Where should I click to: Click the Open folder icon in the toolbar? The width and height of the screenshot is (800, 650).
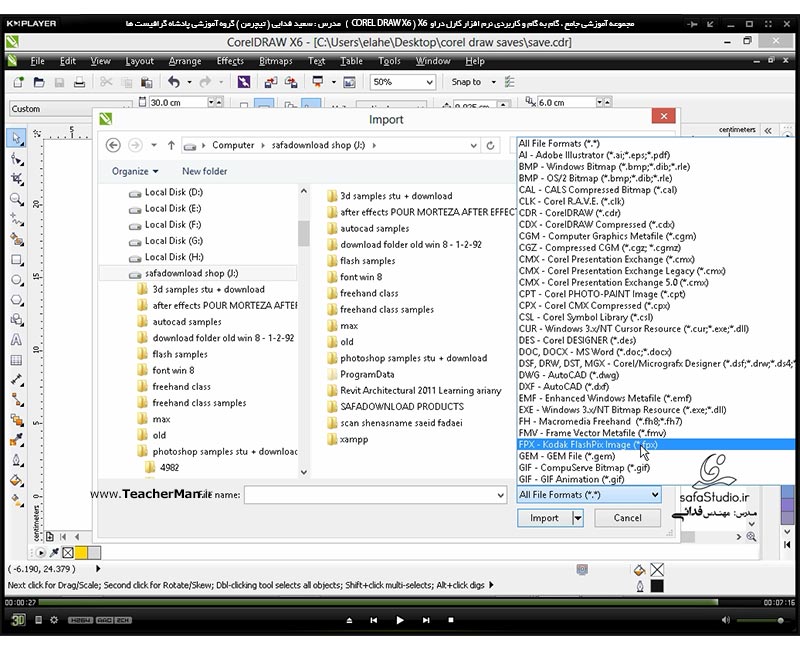39,82
